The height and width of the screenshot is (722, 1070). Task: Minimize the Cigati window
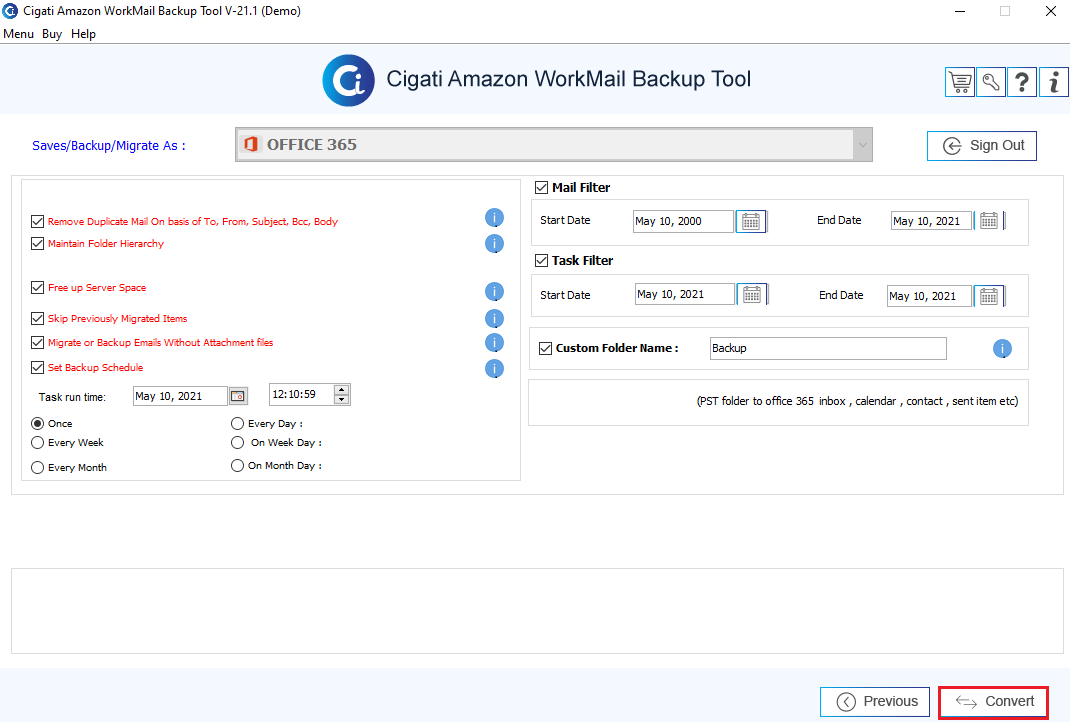[x=959, y=11]
